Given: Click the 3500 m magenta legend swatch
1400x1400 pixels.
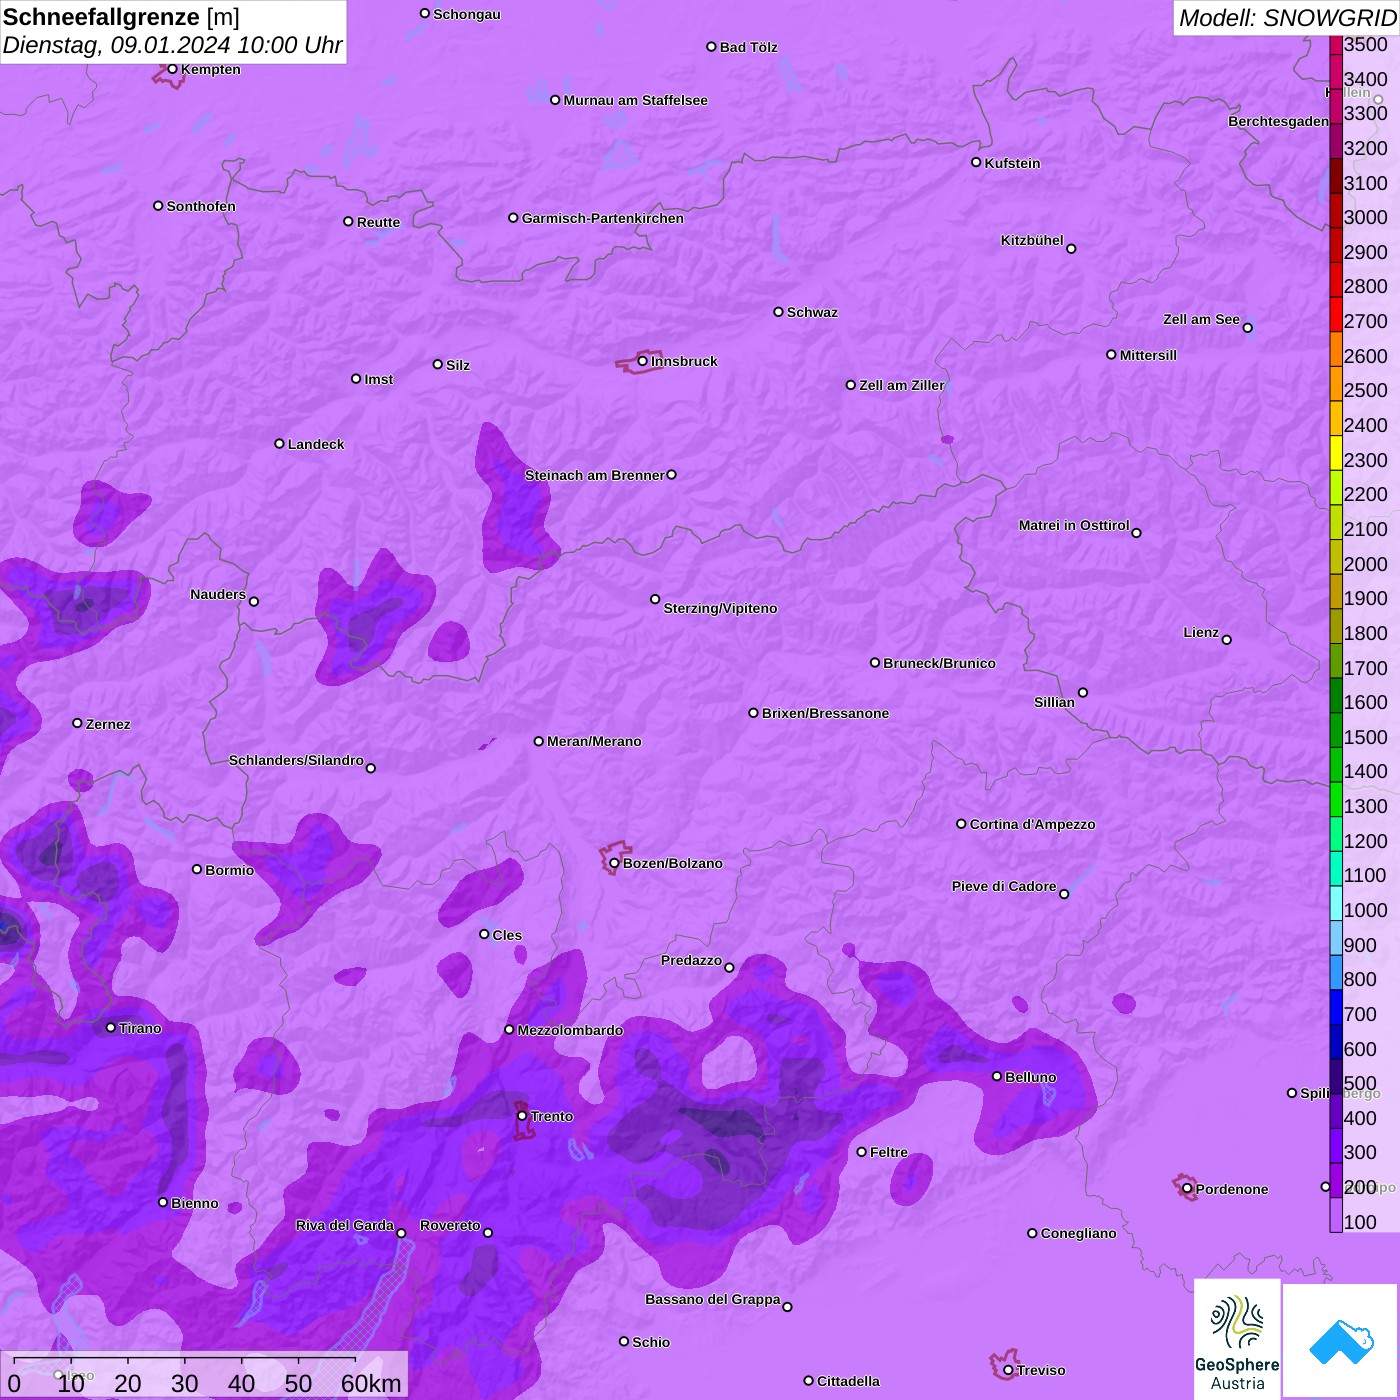Looking at the screenshot, I should [1336, 45].
